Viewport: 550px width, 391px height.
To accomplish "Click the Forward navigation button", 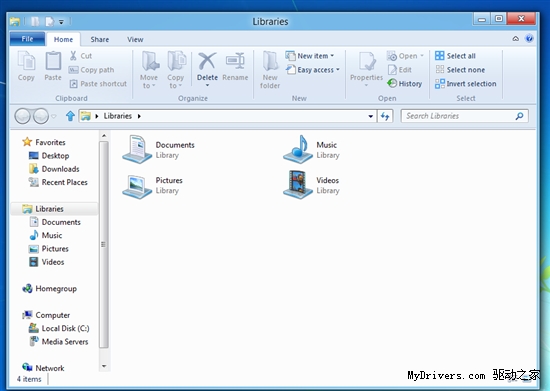I will click(x=41, y=116).
